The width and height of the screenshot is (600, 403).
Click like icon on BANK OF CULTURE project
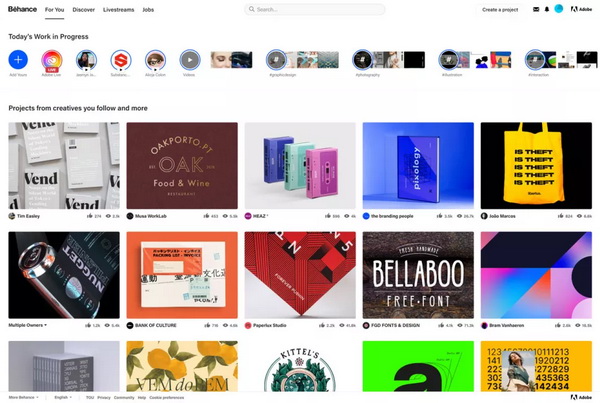point(207,325)
